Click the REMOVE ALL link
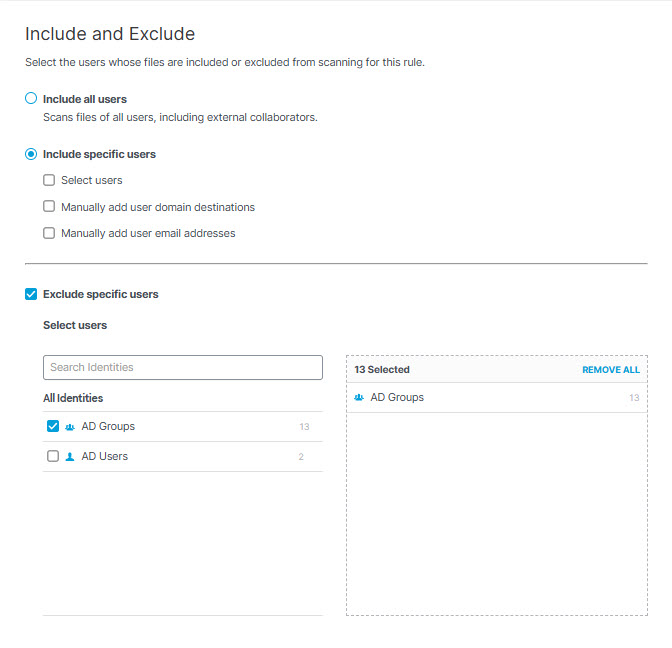Screen dimensions: 672x648 click(610, 370)
